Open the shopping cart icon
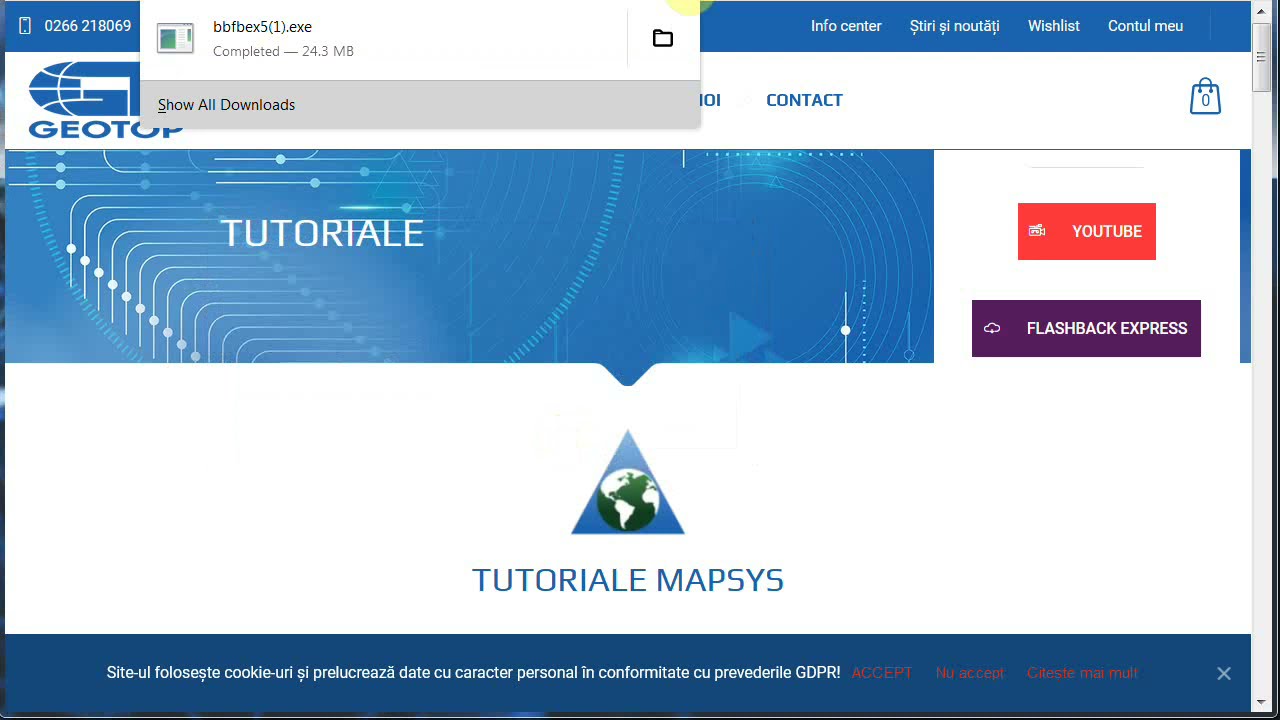This screenshot has width=1280, height=720. coord(1205,97)
